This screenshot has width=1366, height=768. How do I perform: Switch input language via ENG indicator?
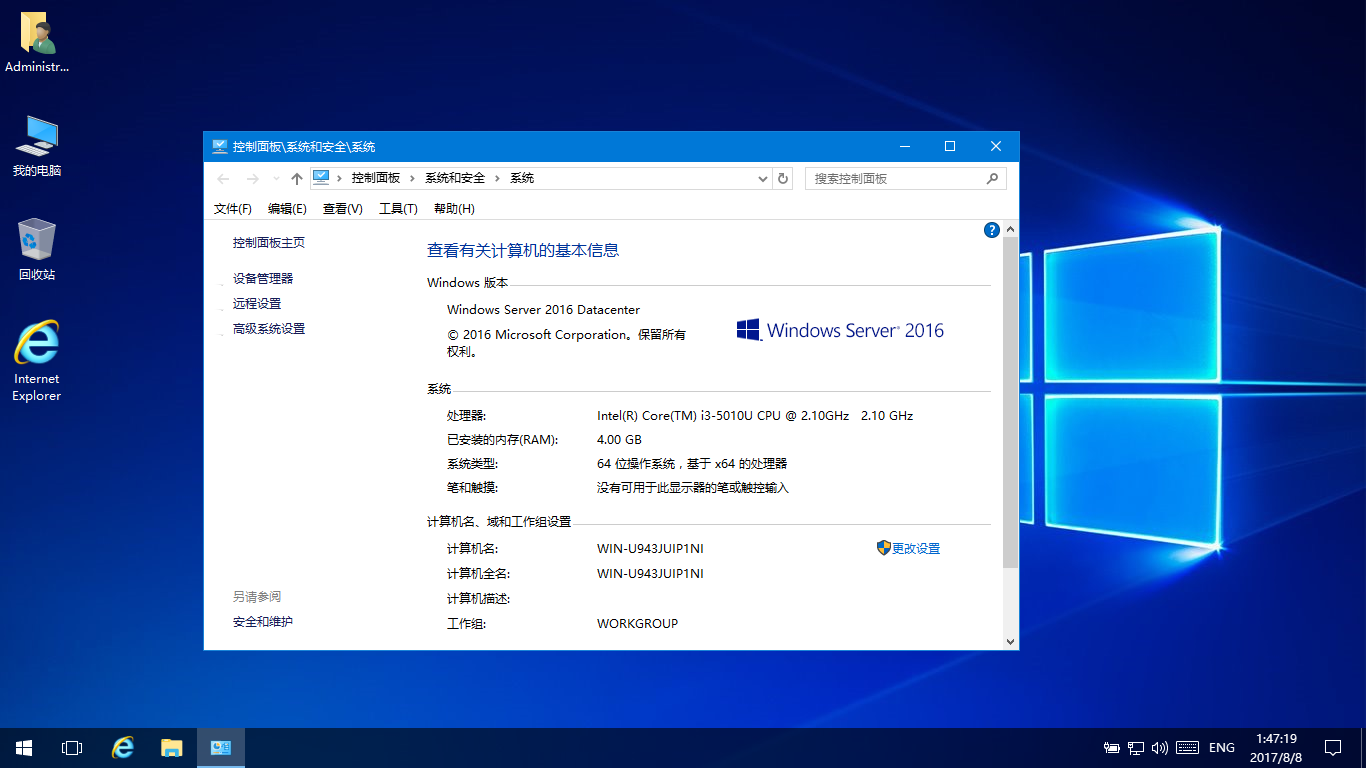[x=1222, y=748]
